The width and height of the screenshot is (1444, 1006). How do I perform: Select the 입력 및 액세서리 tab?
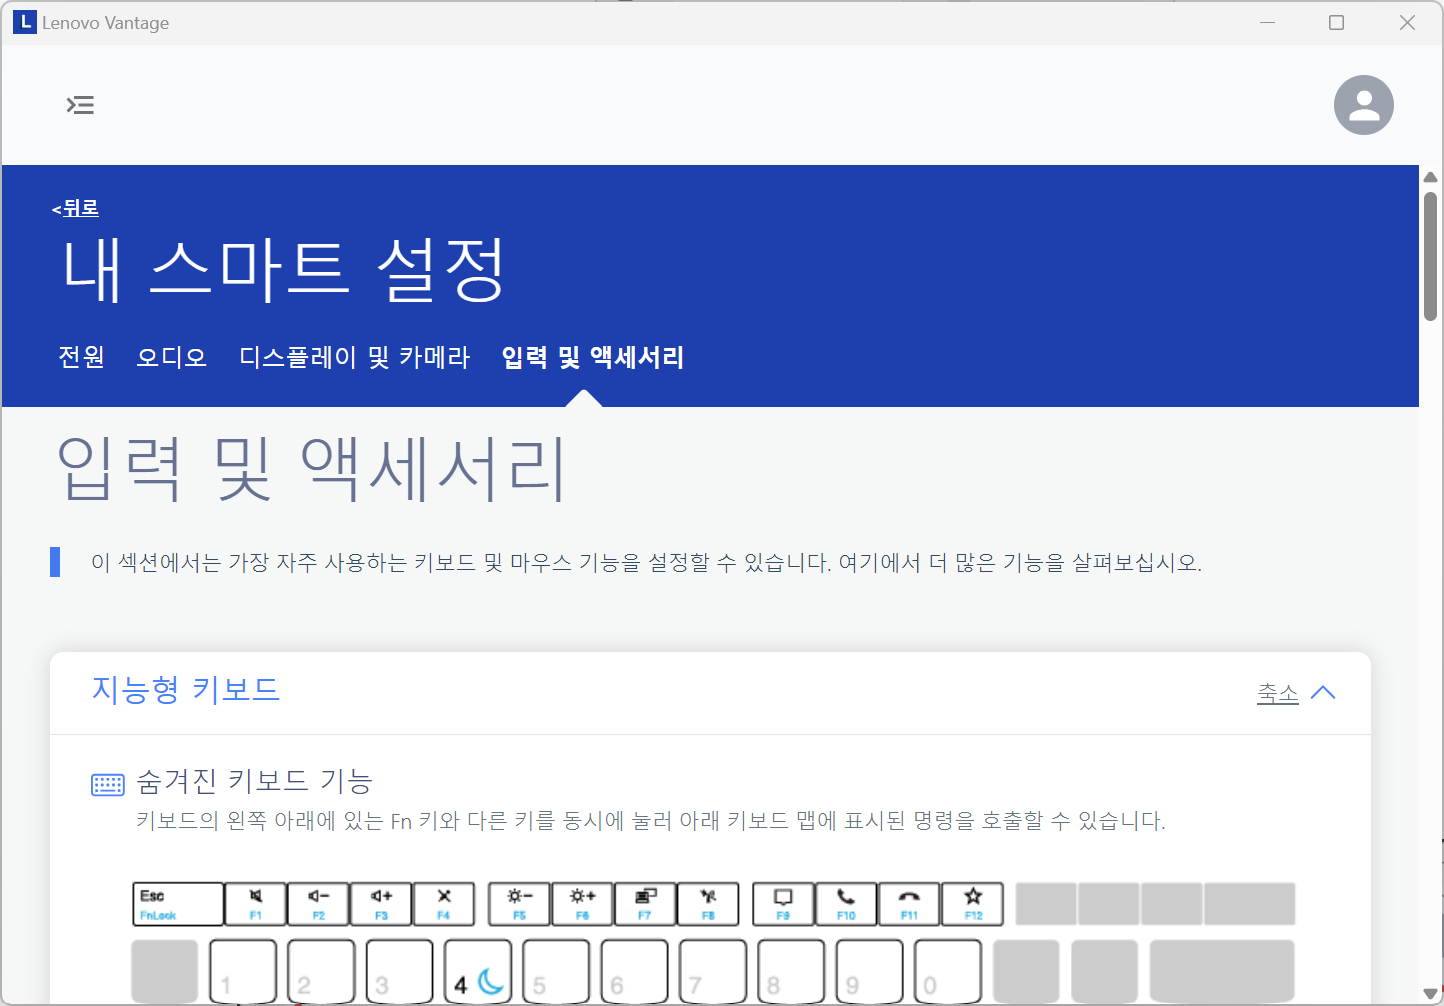pos(592,357)
